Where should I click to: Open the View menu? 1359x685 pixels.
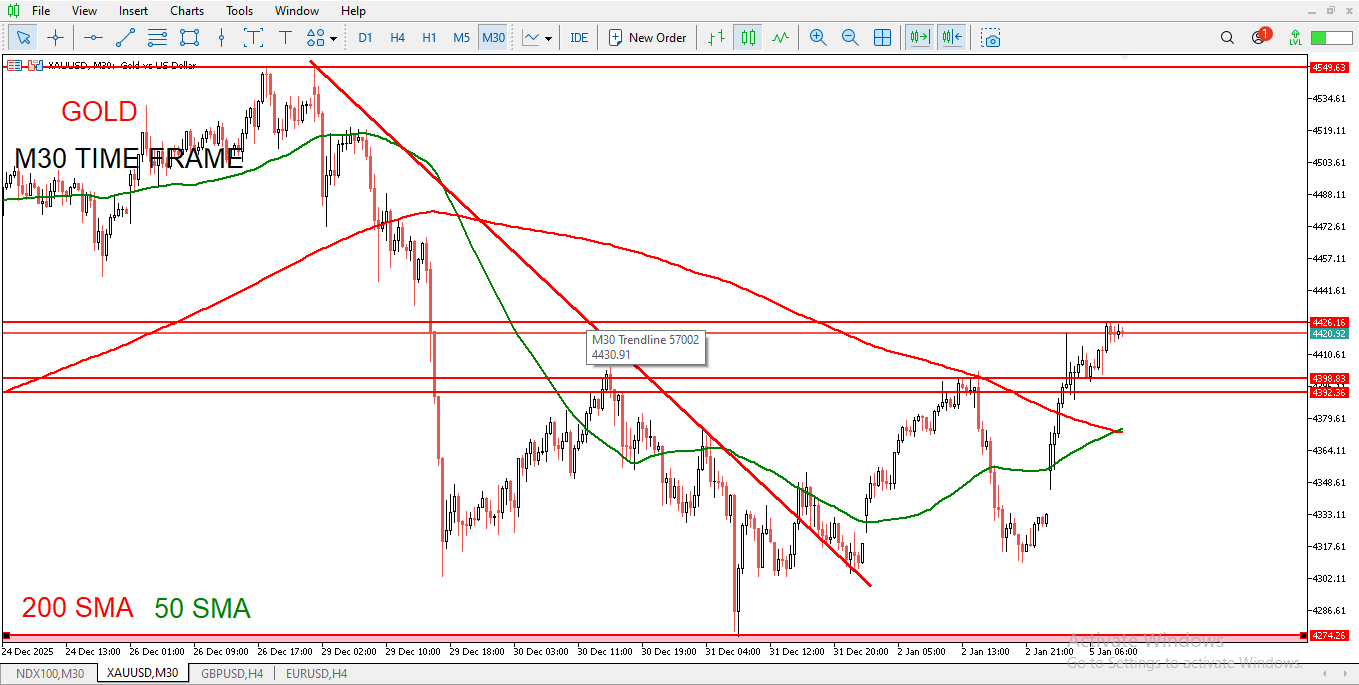85,11
